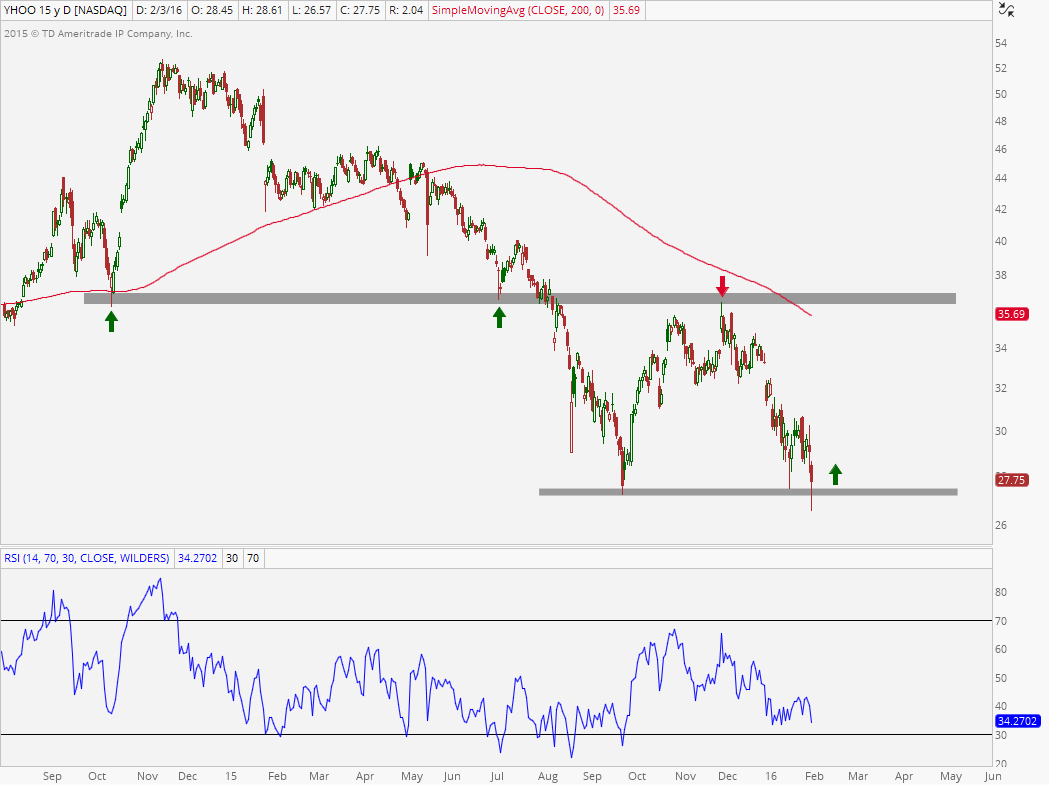Click the 32 price axis label
This screenshot has height=785, width=1049.
(1001, 388)
